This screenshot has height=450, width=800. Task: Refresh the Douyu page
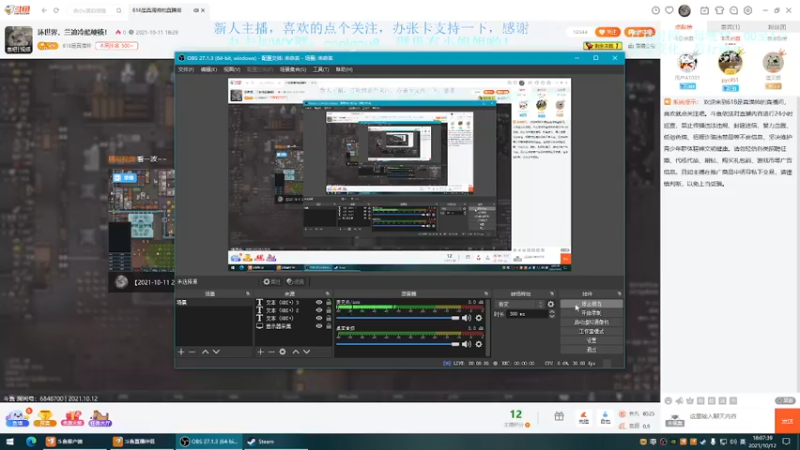point(56,10)
